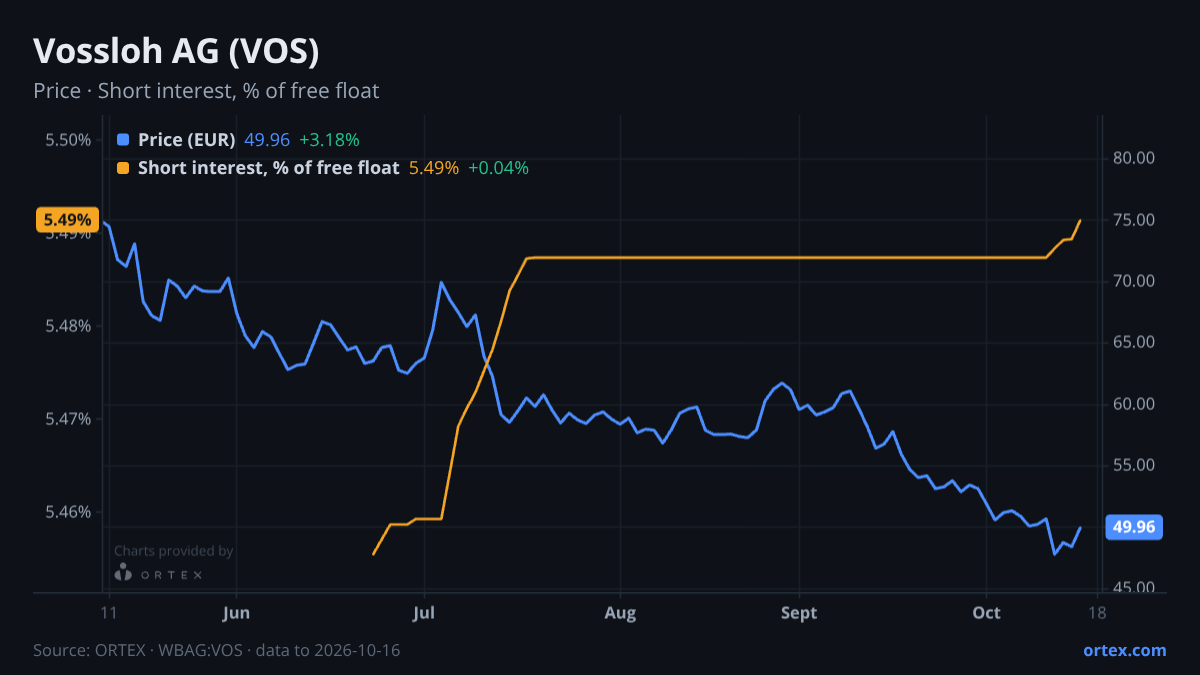
Task: Click the legend price value 49.96
Action: click(x=266, y=139)
